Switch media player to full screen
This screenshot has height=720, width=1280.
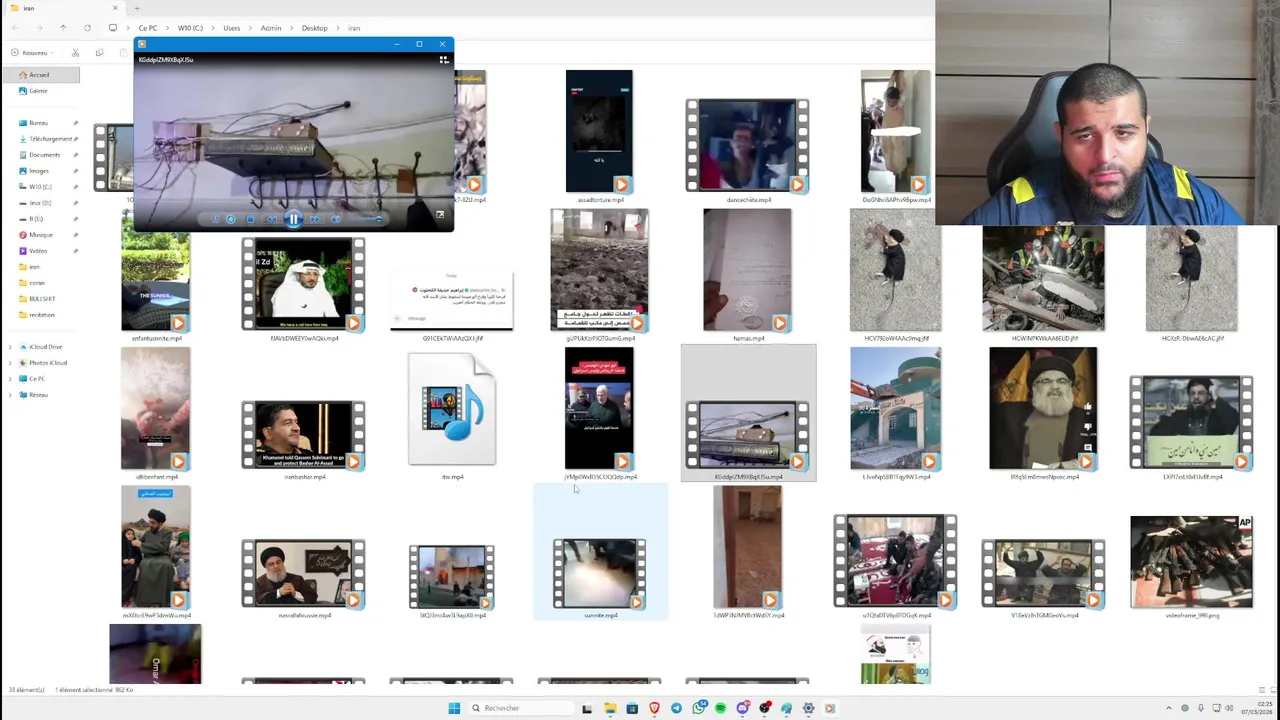tap(440, 215)
